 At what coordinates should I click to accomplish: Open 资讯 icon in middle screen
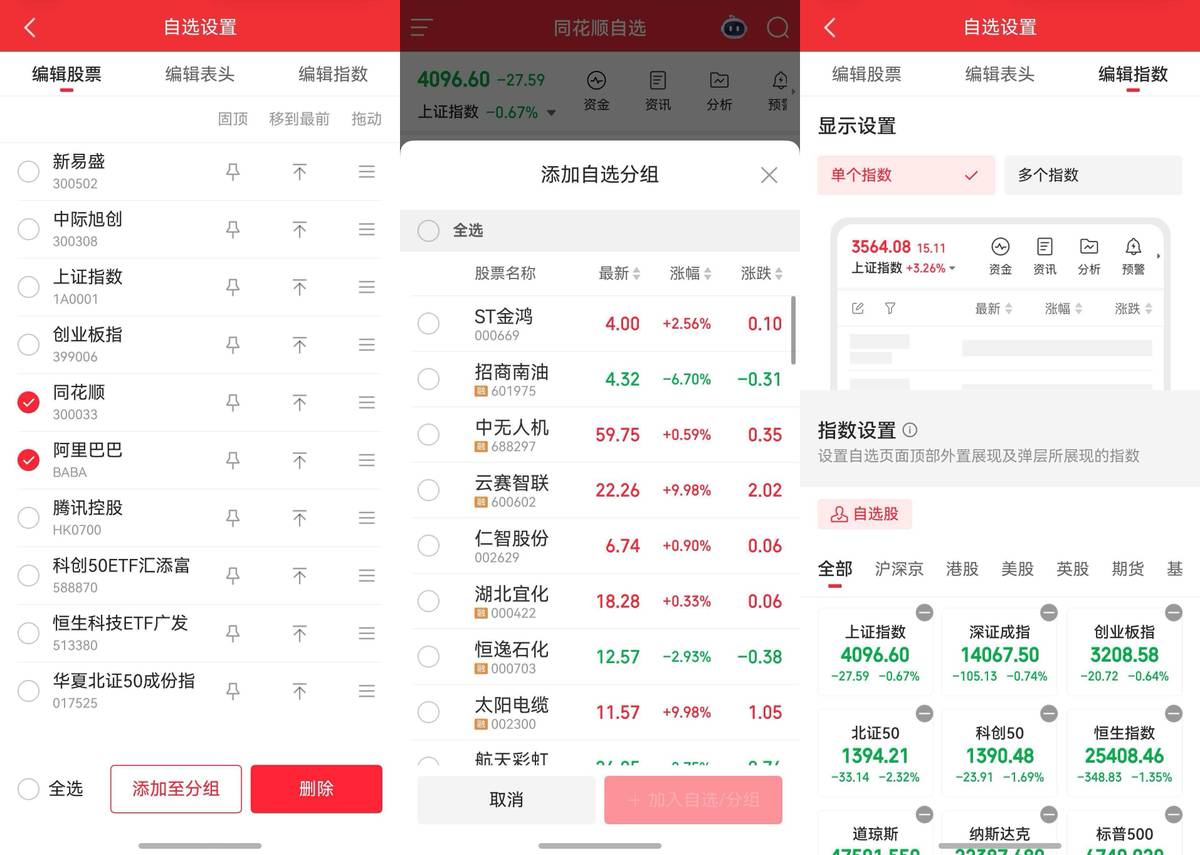click(x=658, y=91)
